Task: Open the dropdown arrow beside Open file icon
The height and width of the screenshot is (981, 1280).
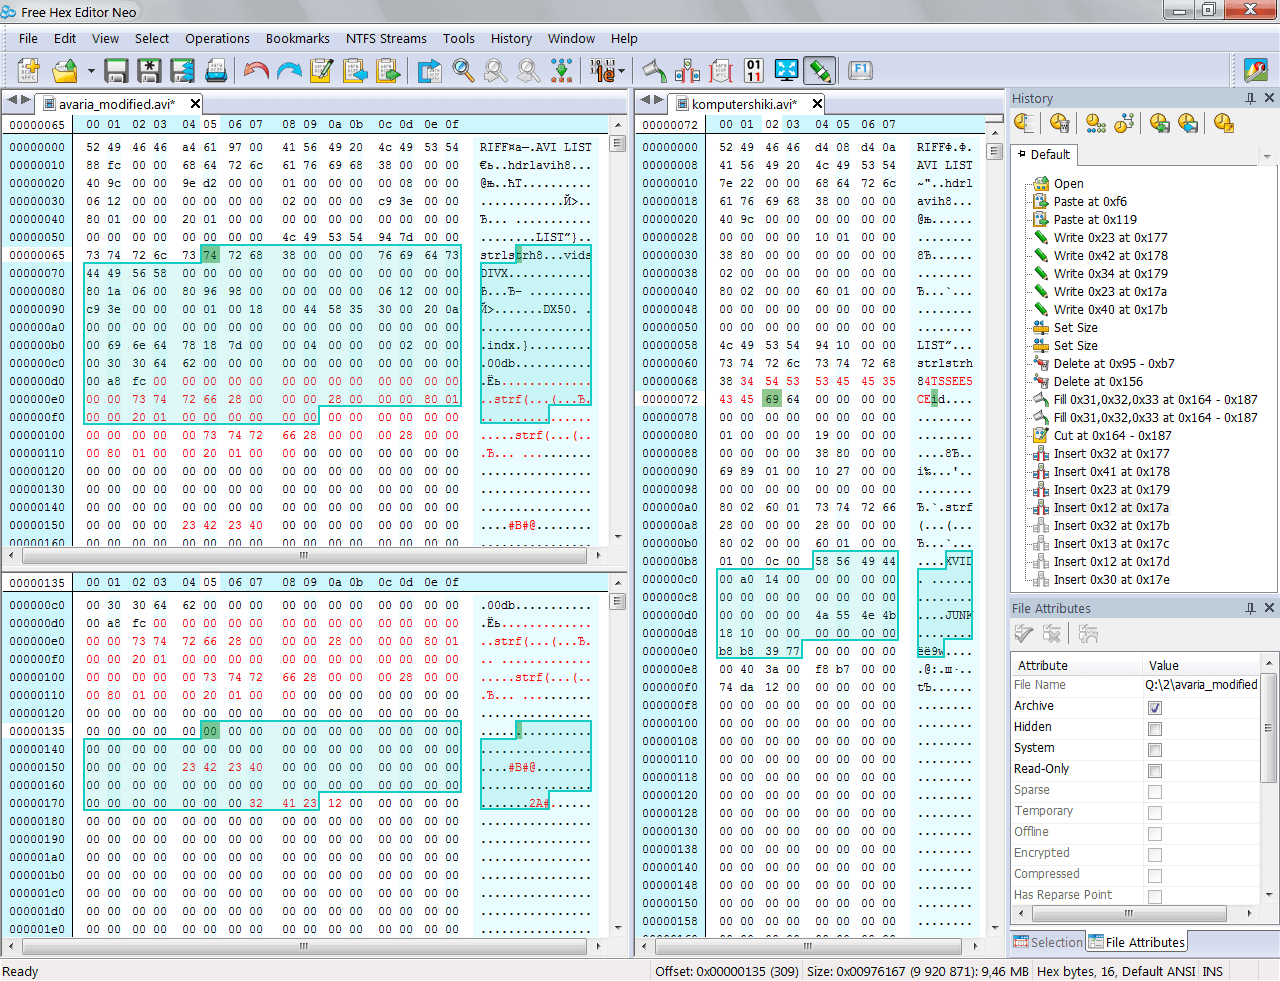Action: pos(91,71)
